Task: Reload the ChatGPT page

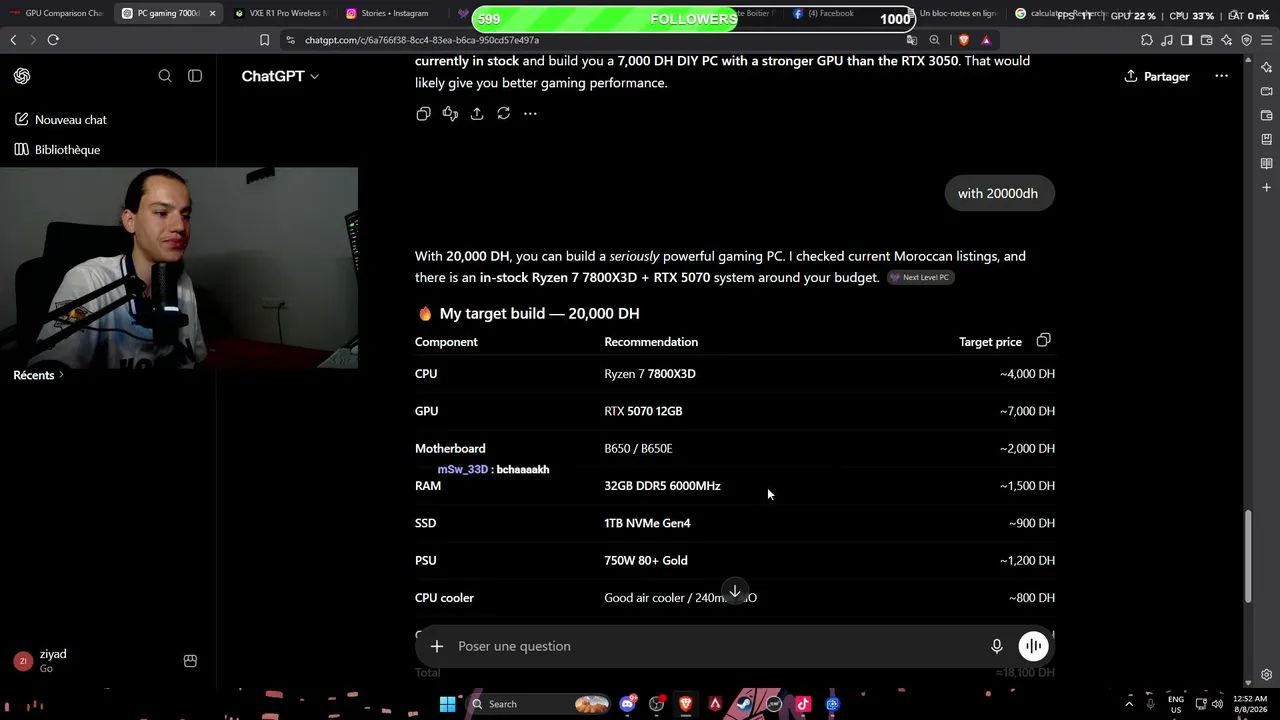Action: 53,40
